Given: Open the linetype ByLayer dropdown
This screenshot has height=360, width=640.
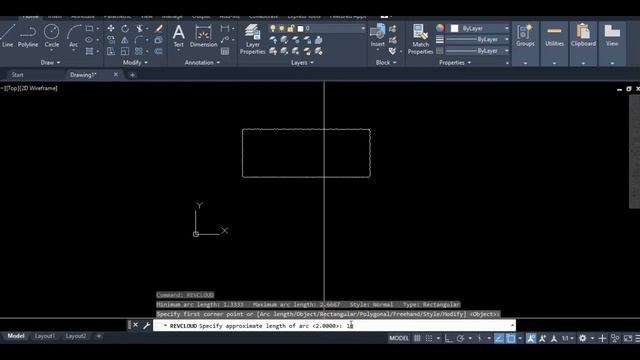Looking at the screenshot, I should (x=477, y=51).
